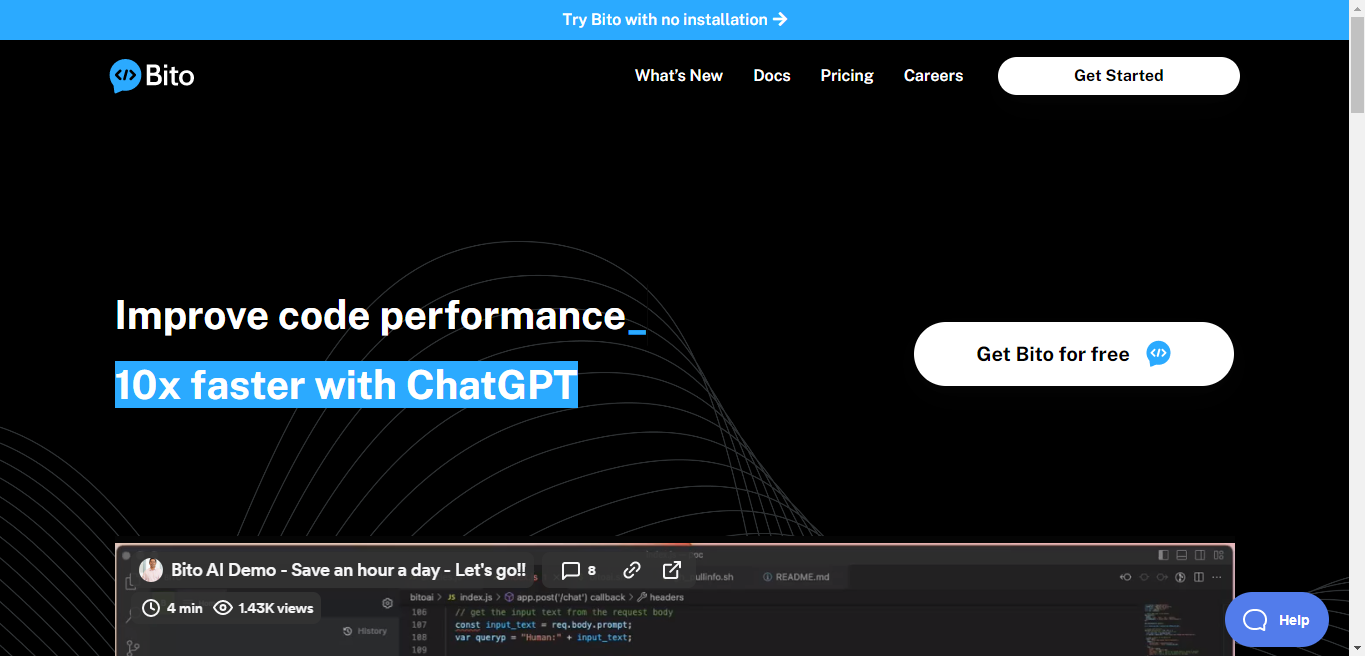Click the Bito icon inside free button
This screenshot has width=1365, height=656.
tap(1158, 354)
